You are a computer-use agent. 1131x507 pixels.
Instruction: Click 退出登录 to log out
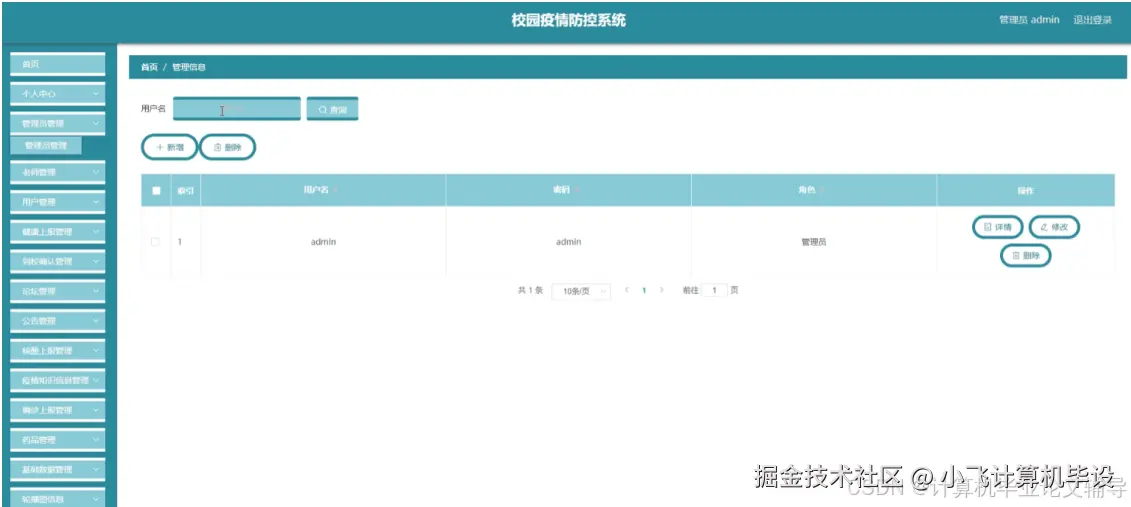coord(1092,20)
